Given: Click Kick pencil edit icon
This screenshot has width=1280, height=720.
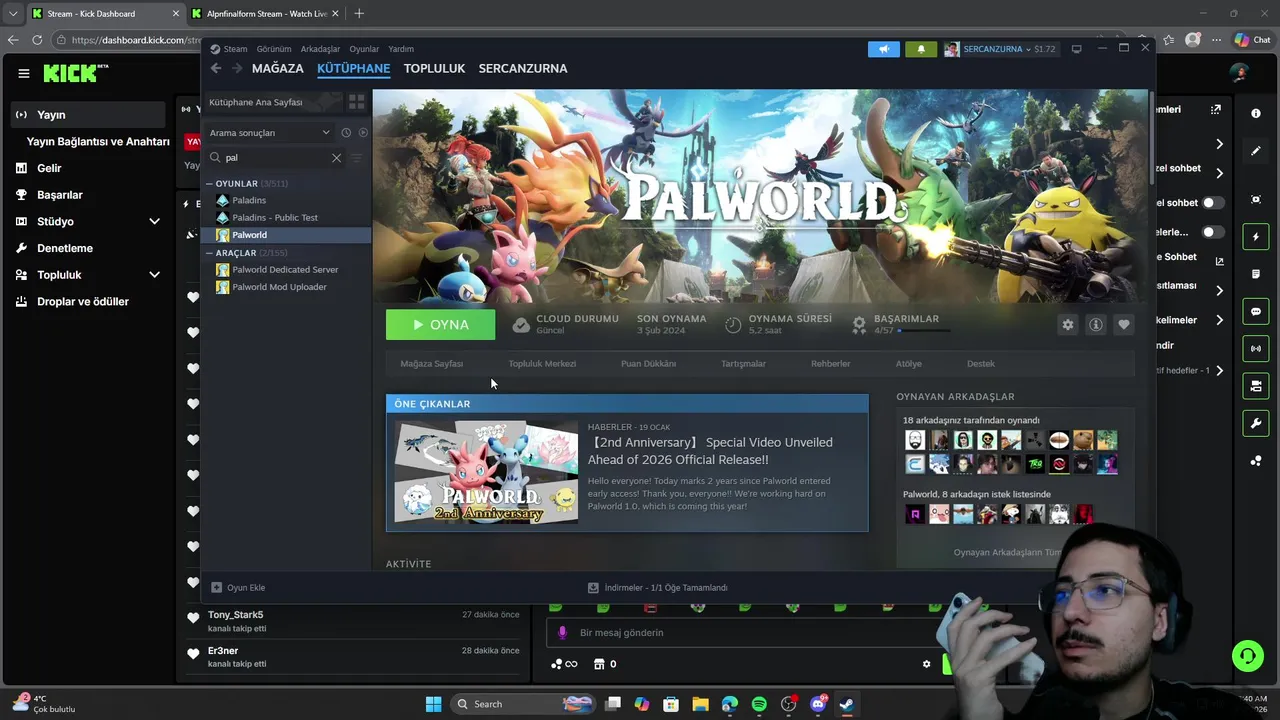Looking at the screenshot, I should click(x=1256, y=151).
